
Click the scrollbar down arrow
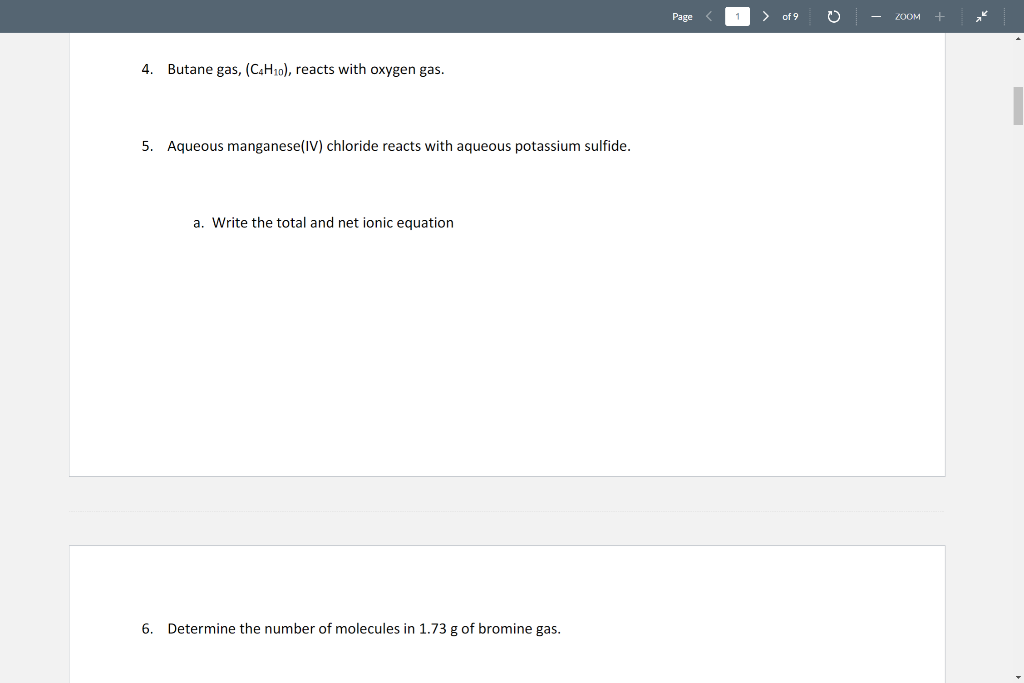coord(1017,677)
